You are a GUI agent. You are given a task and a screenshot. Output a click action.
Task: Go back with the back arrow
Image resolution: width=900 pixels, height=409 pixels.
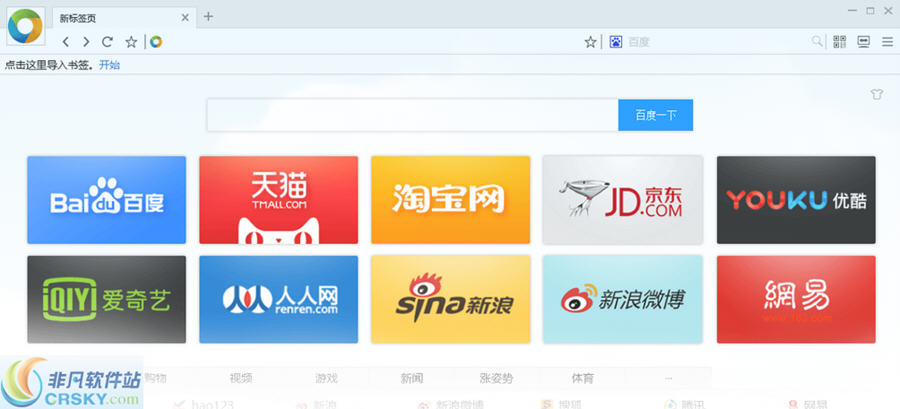click(65, 42)
